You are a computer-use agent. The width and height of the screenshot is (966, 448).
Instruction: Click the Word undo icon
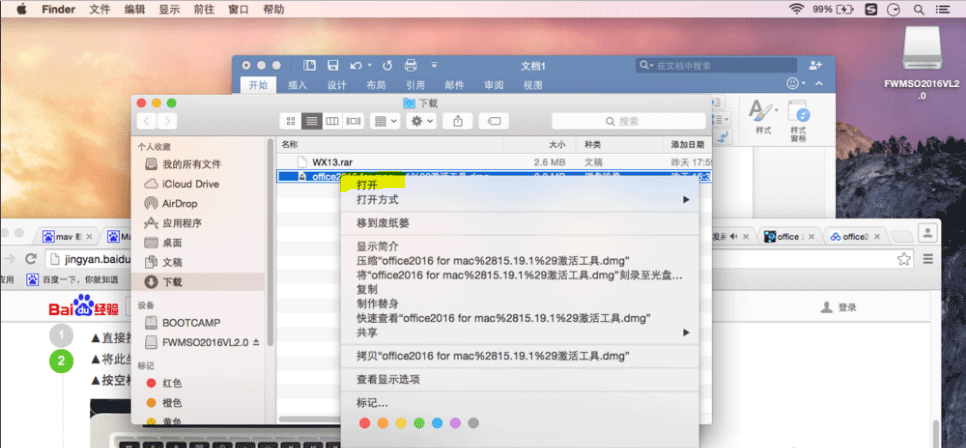click(x=356, y=65)
